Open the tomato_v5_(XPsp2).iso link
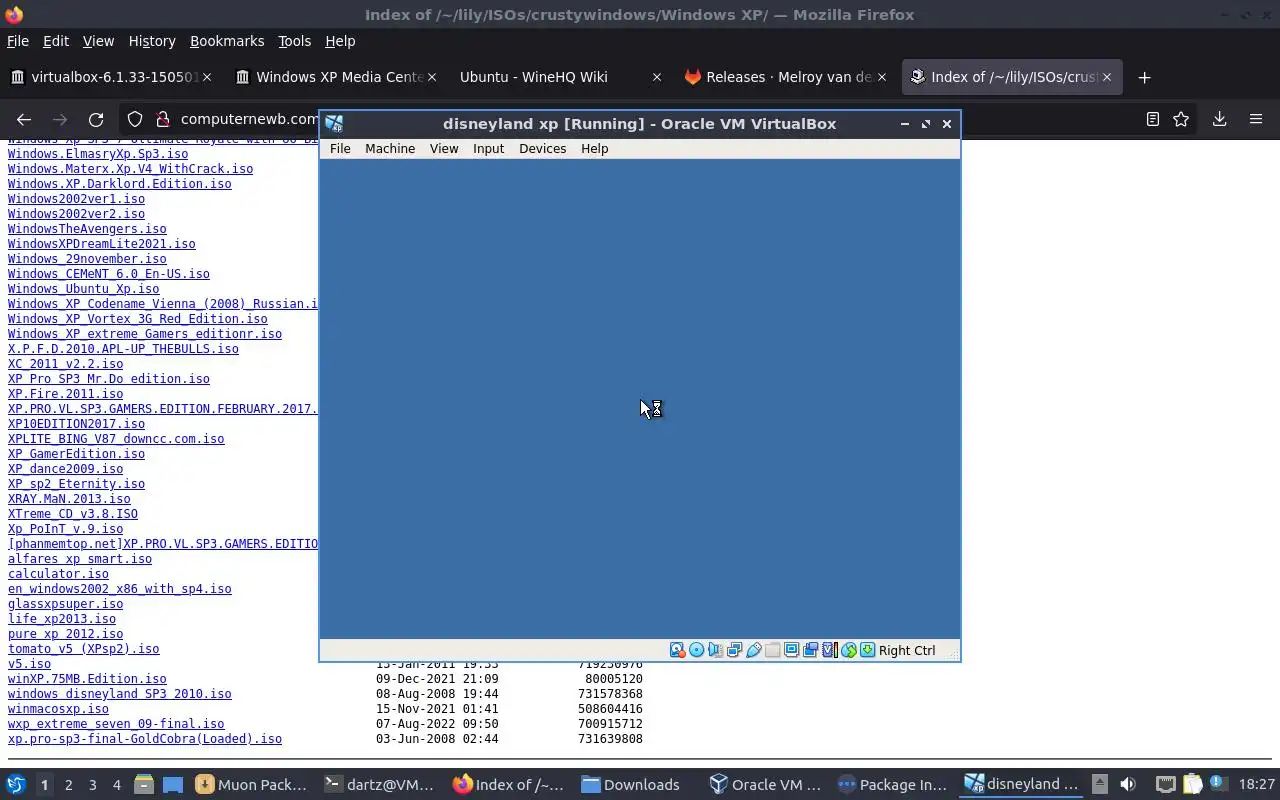The width and height of the screenshot is (1280, 800). [x=83, y=649]
